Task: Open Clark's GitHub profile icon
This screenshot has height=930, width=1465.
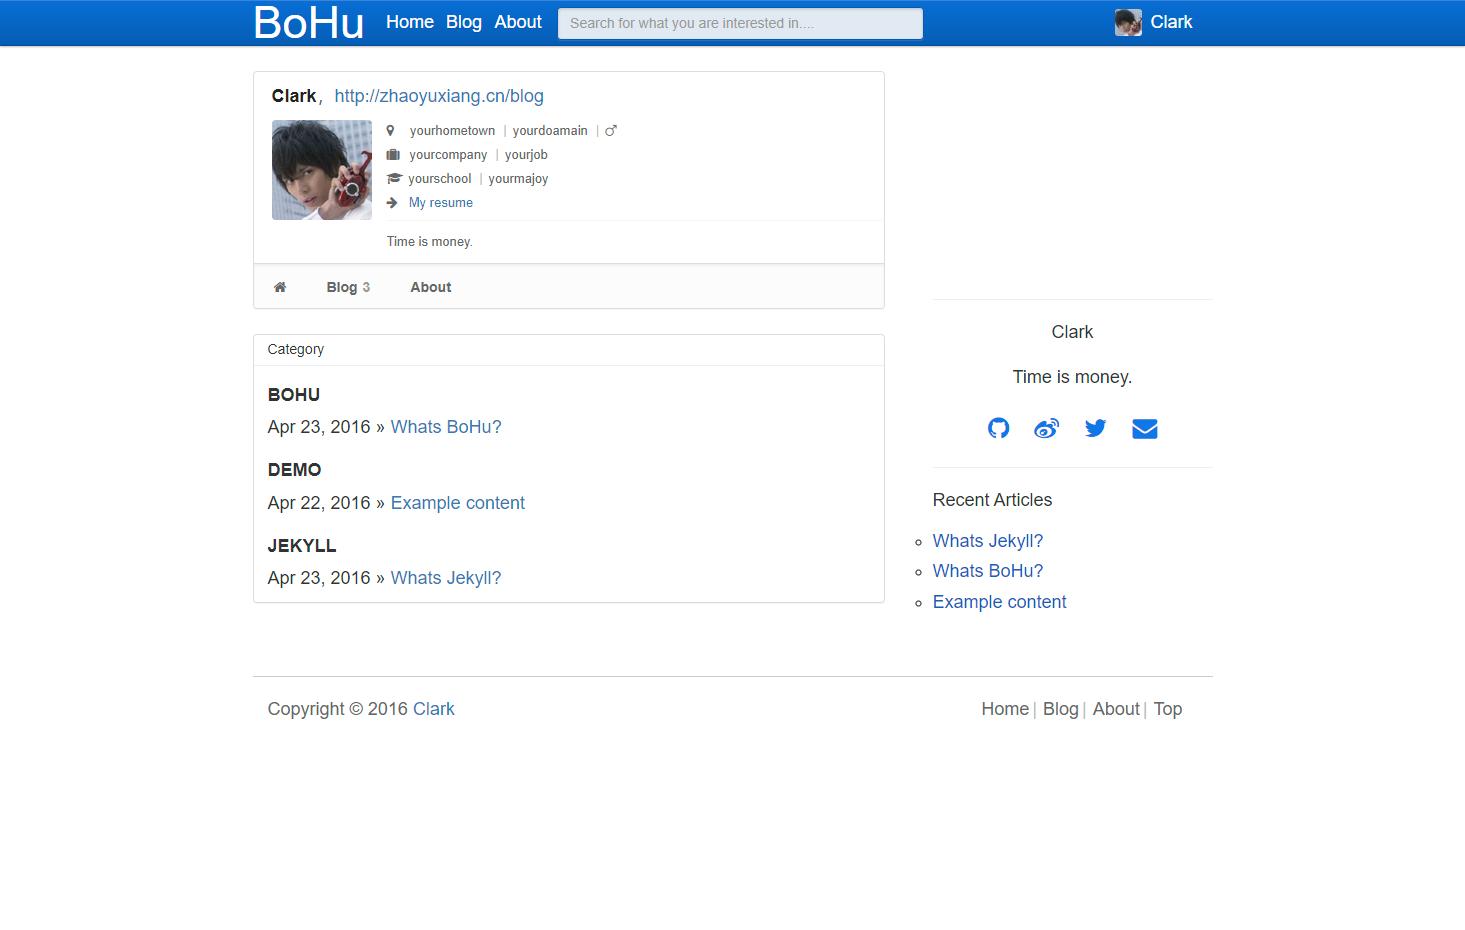Action: pos(998,428)
